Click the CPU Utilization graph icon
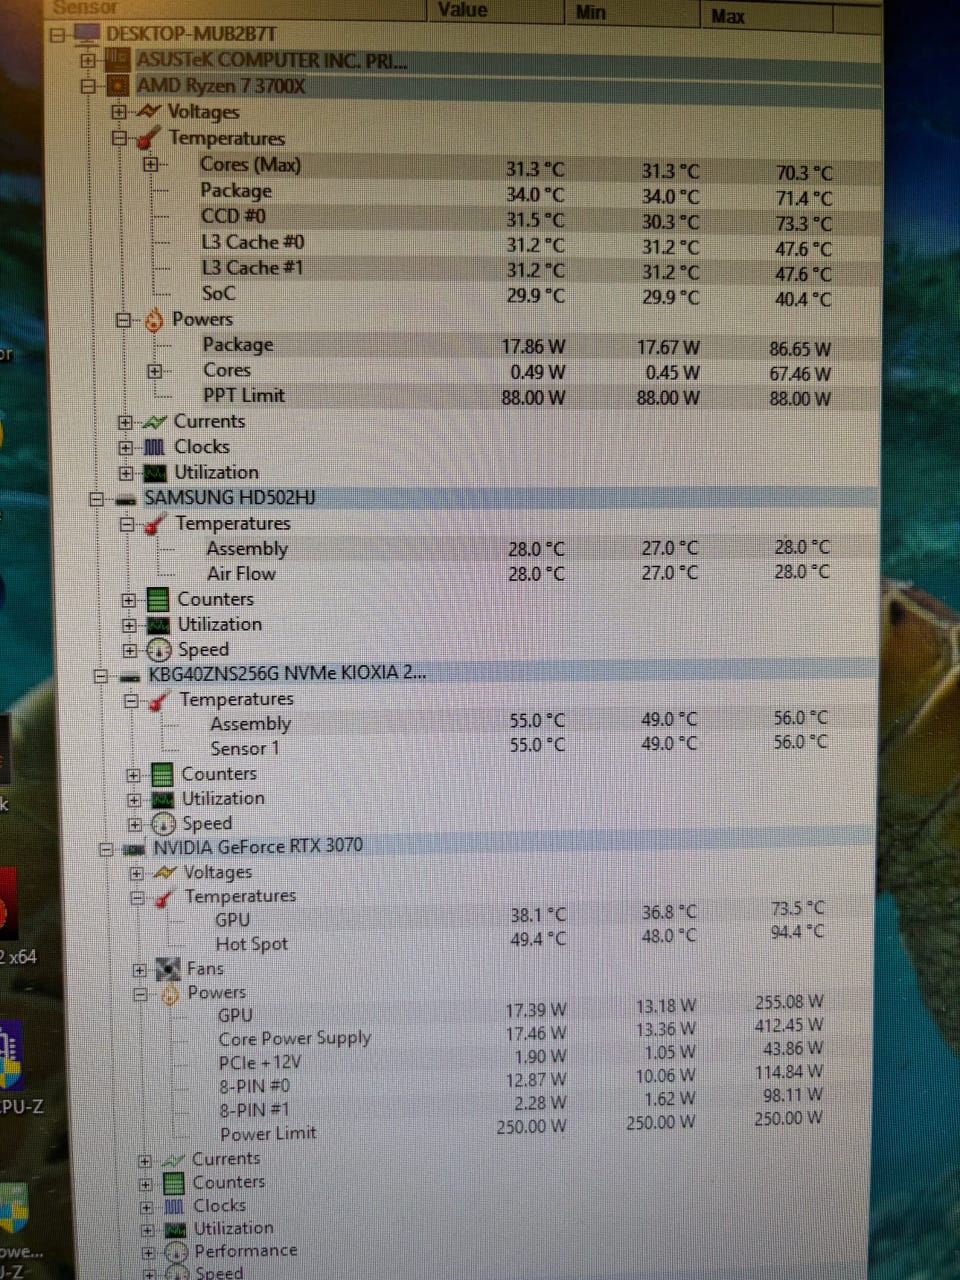The width and height of the screenshot is (960, 1280). (x=155, y=473)
